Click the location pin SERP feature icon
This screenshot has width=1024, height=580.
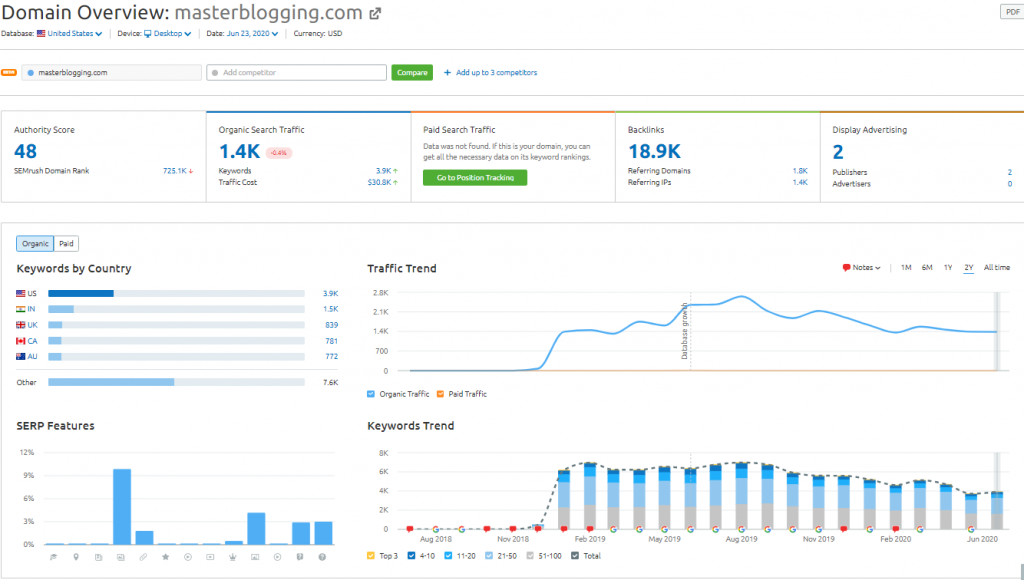point(76,556)
